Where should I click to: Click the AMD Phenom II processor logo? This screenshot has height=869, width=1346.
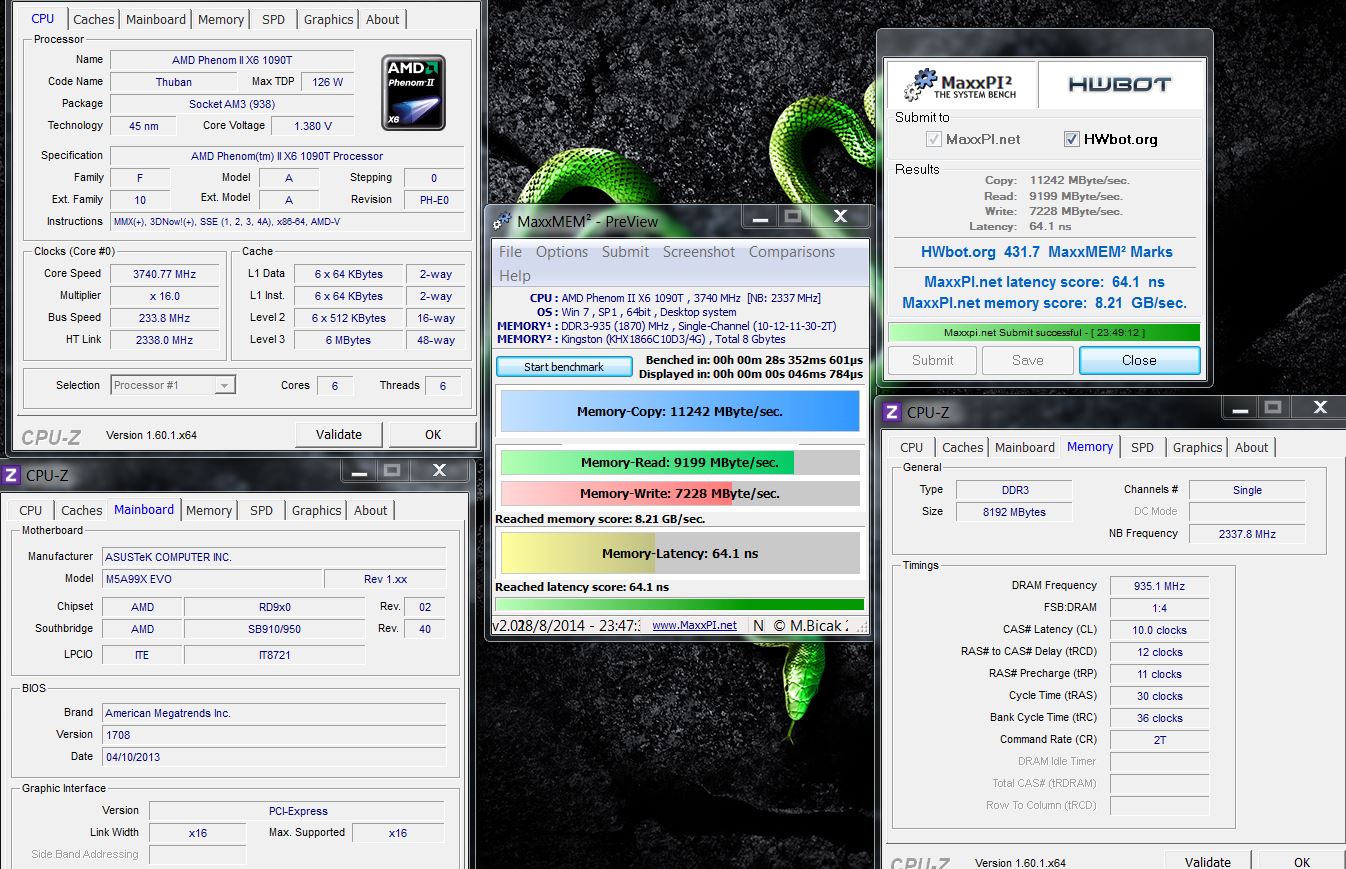[413, 93]
